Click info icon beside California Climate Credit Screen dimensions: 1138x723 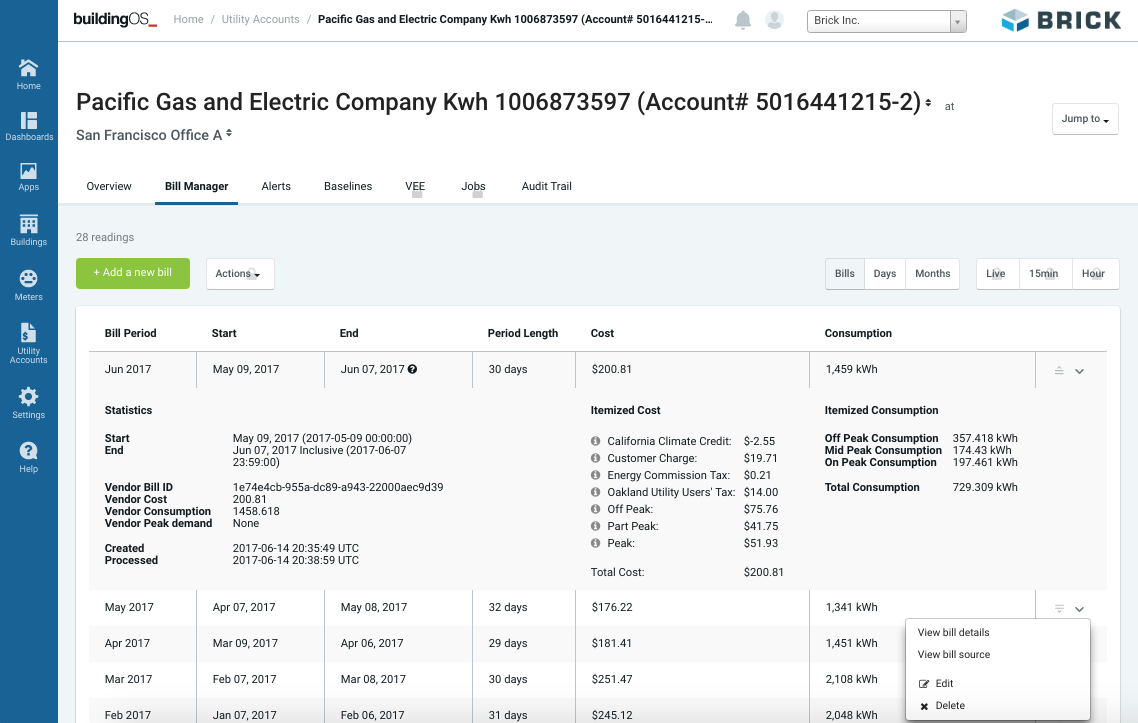coord(595,441)
